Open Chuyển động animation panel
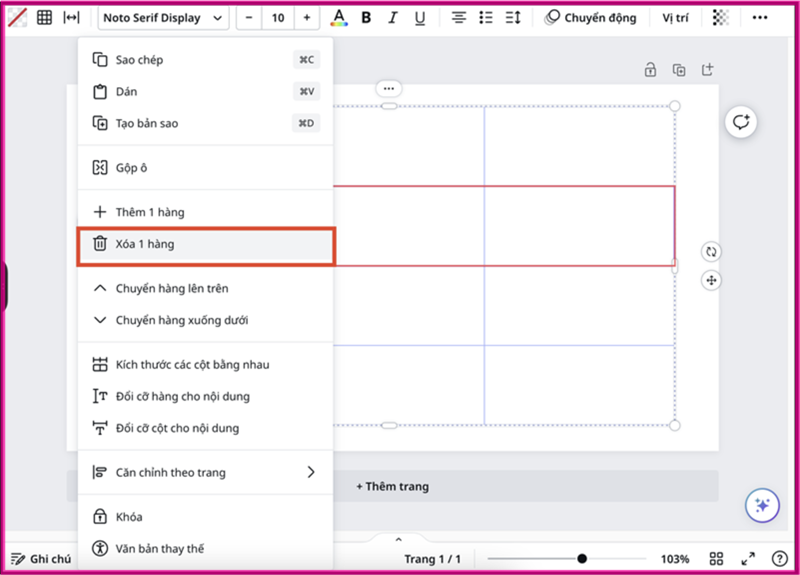Viewport: 800px width, 575px height. pos(590,18)
